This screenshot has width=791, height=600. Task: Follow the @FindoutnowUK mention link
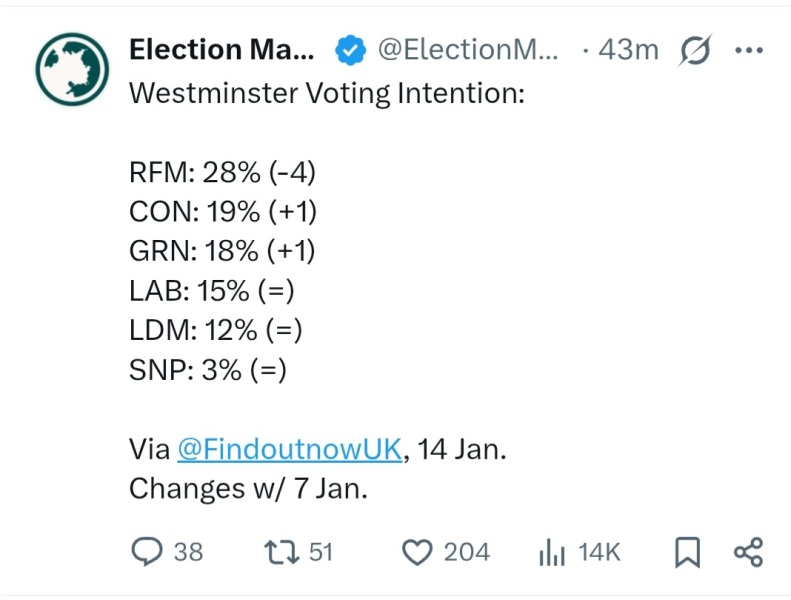290,450
